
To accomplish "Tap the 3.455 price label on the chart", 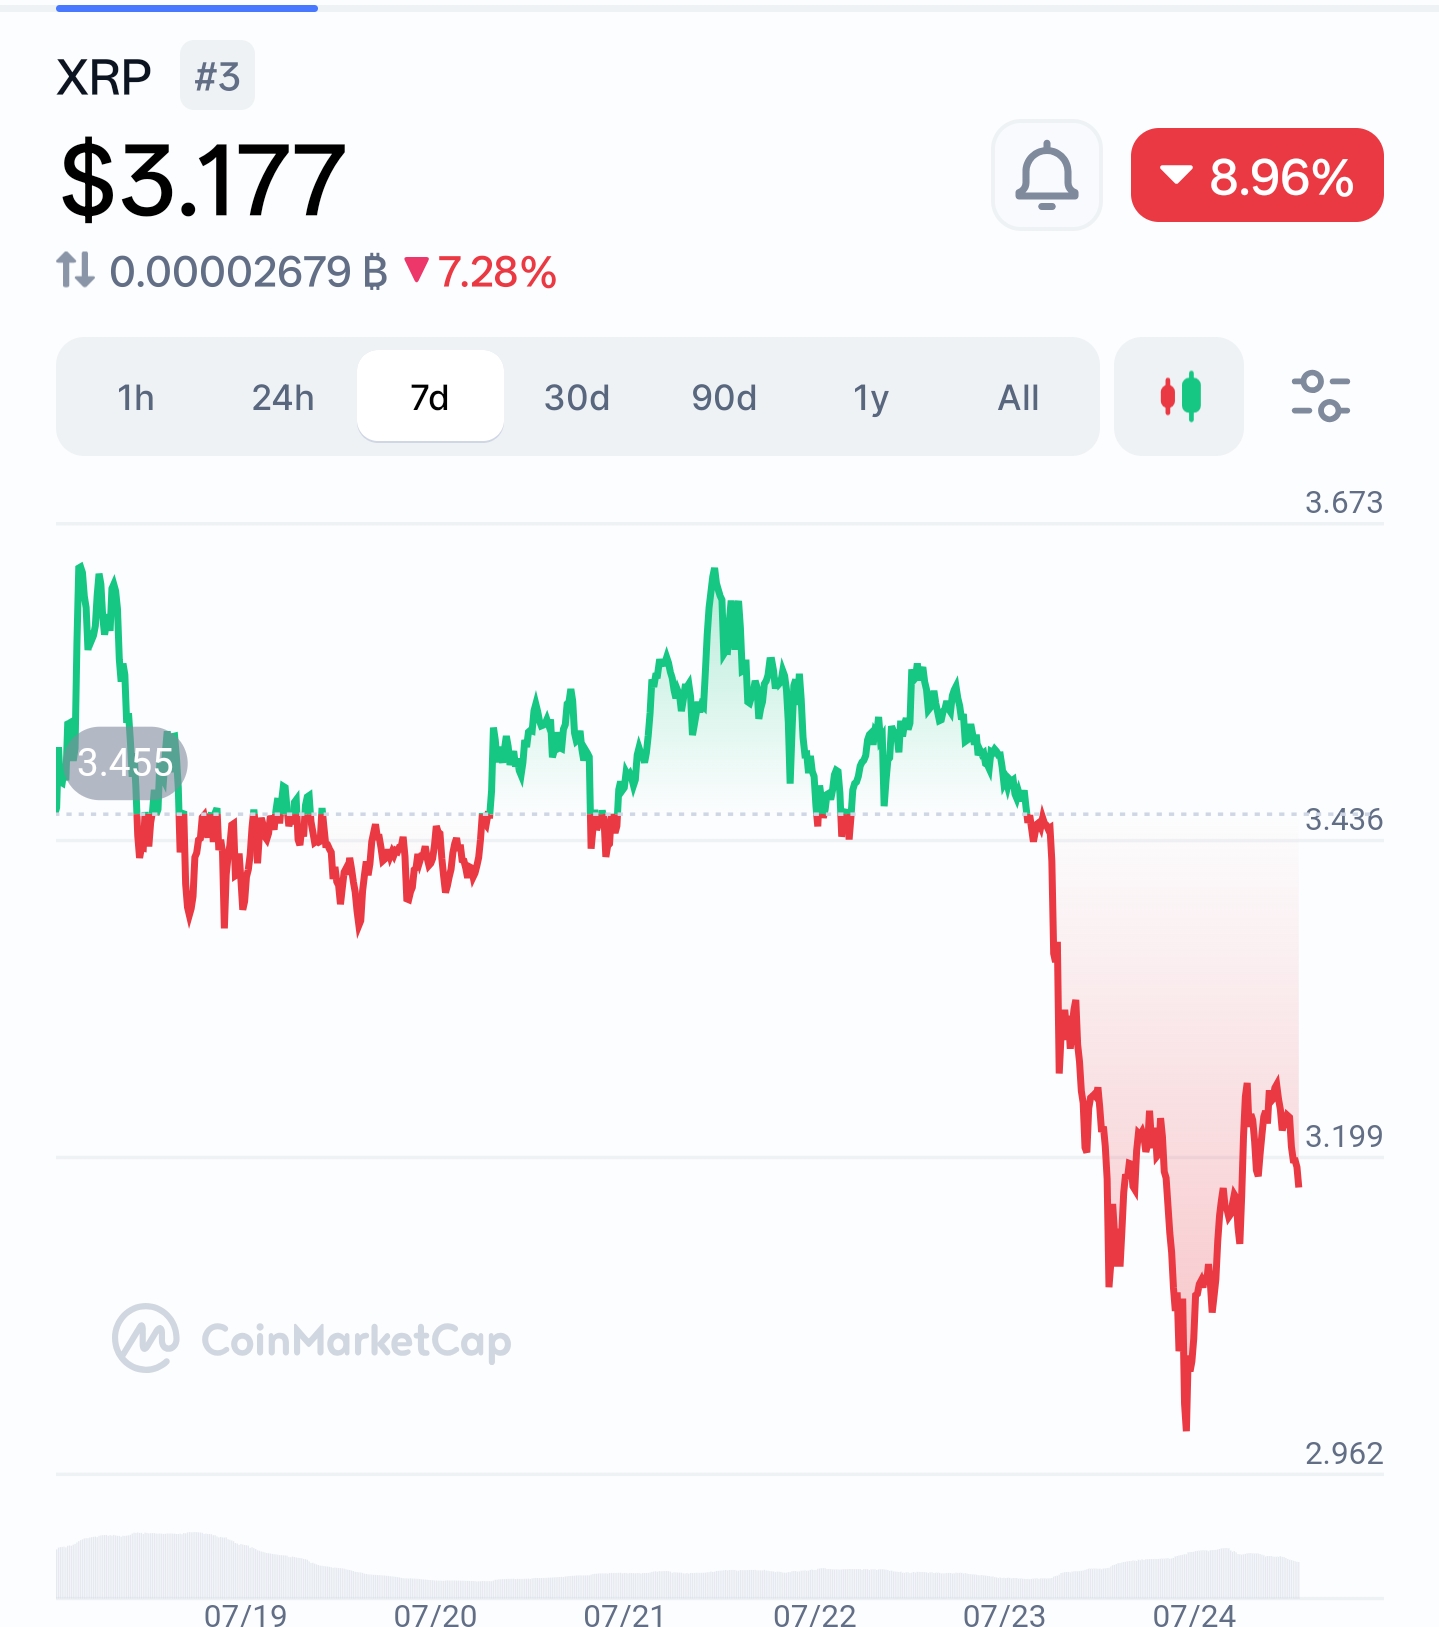I will point(125,763).
